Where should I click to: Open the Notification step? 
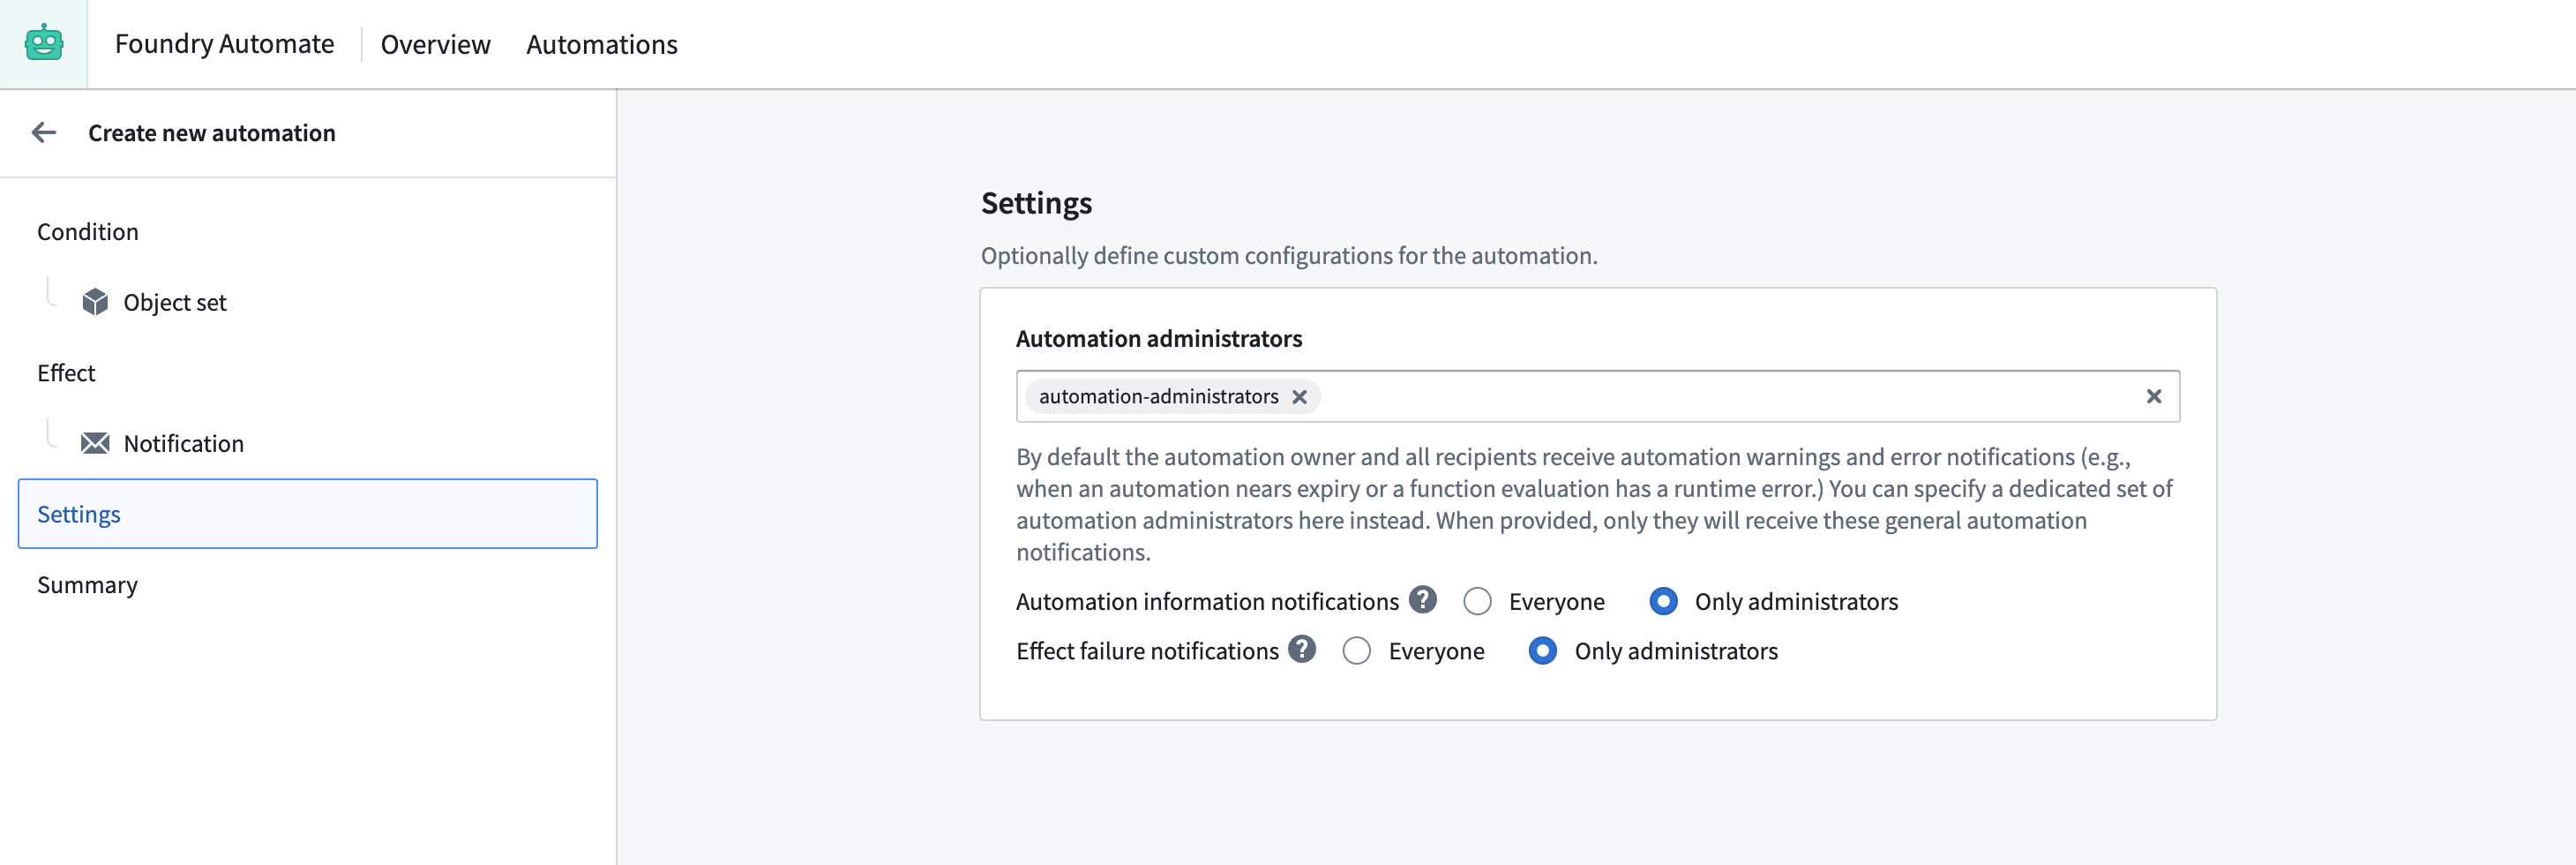[x=184, y=444]
